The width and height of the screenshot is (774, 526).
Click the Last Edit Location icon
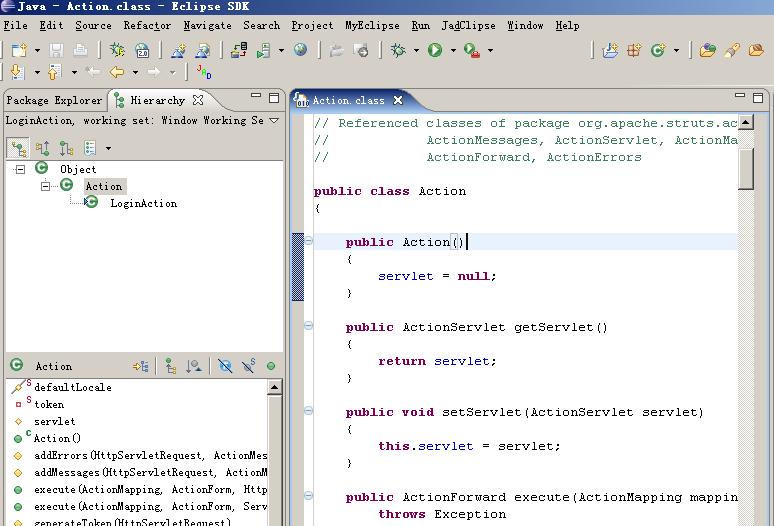(92, 72)
